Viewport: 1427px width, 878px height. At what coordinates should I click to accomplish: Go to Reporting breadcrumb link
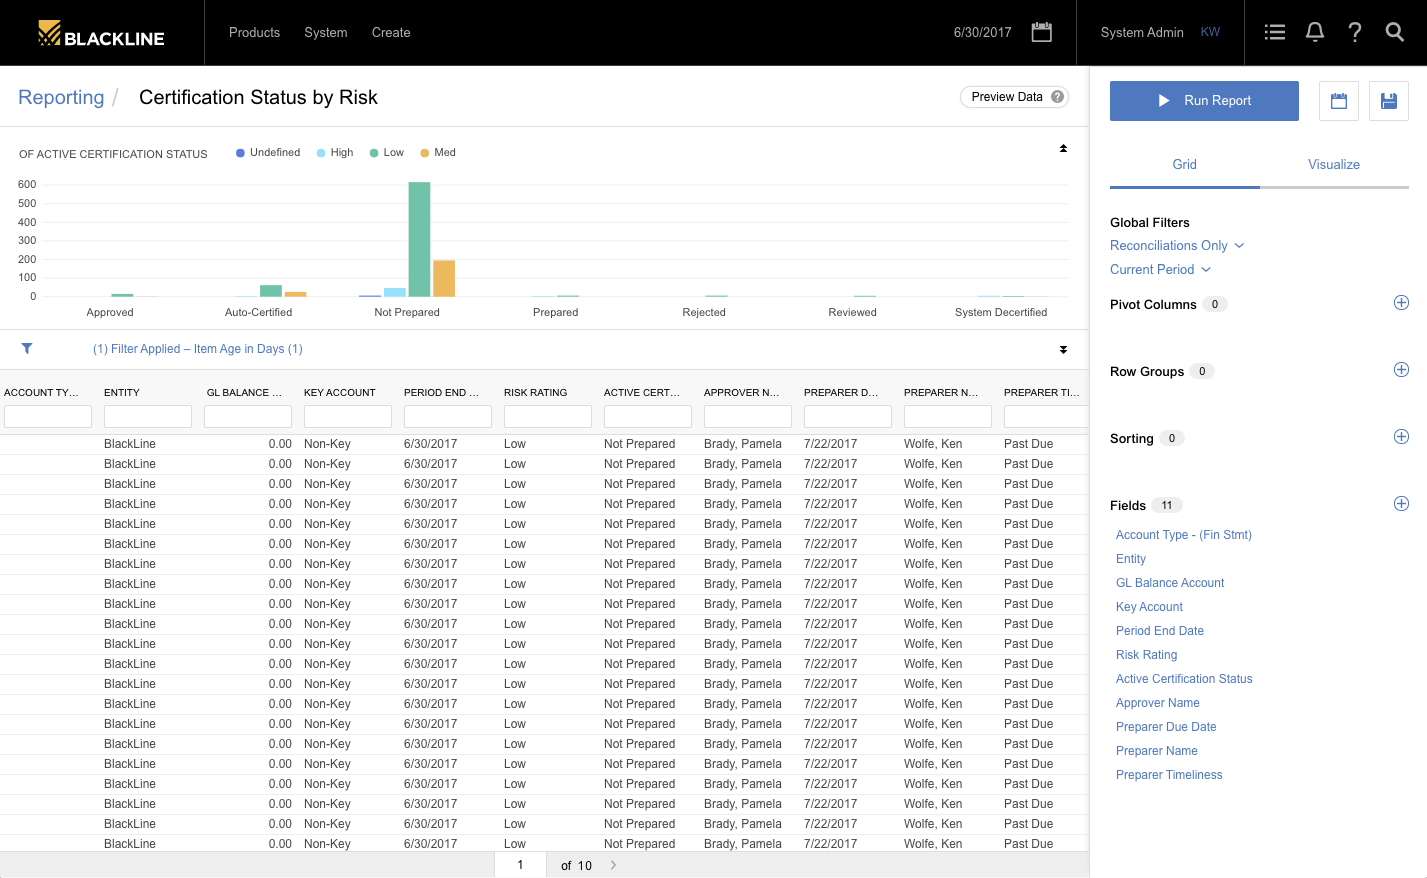[61, 97]
